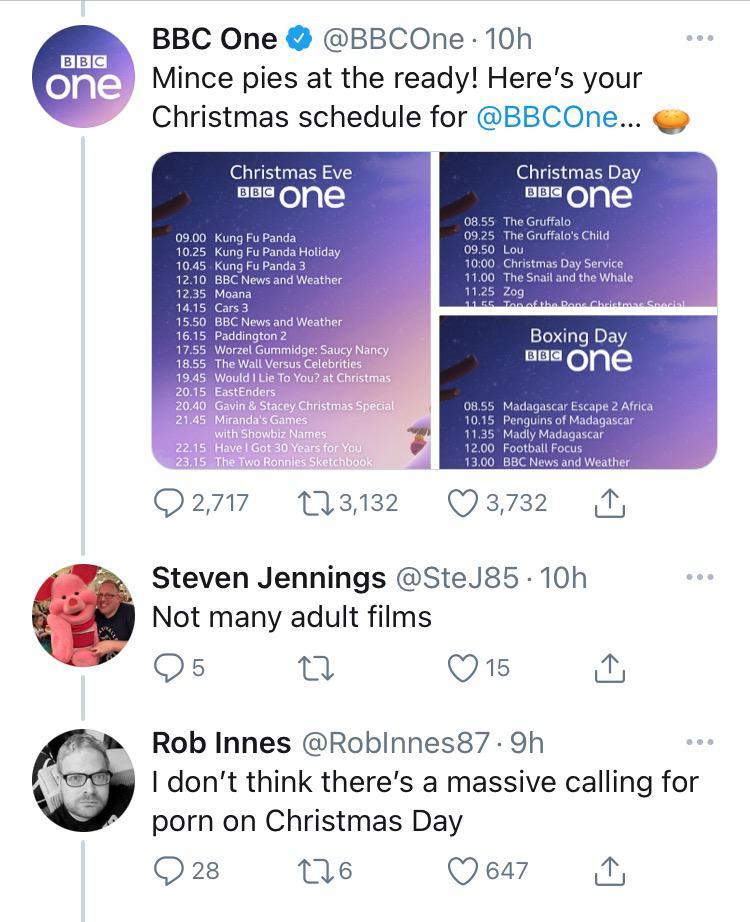View the Boxing Day schedule image

(578, 393)
